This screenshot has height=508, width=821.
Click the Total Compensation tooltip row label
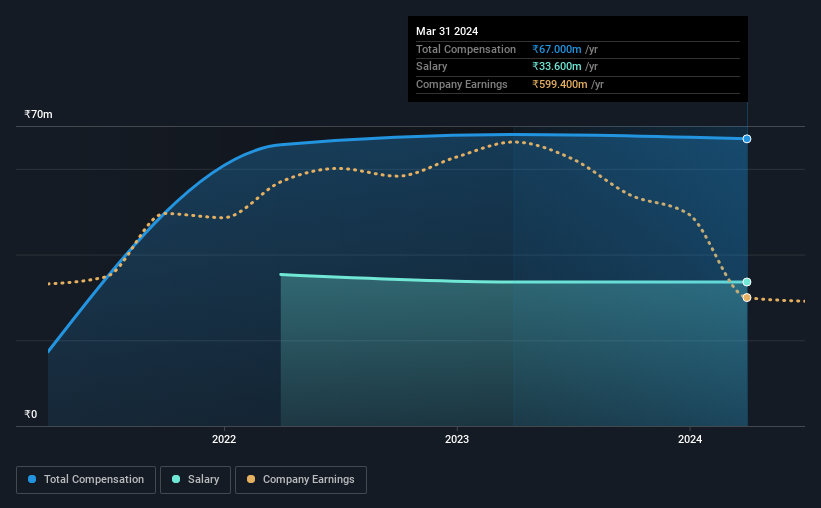tap(466, 49)
